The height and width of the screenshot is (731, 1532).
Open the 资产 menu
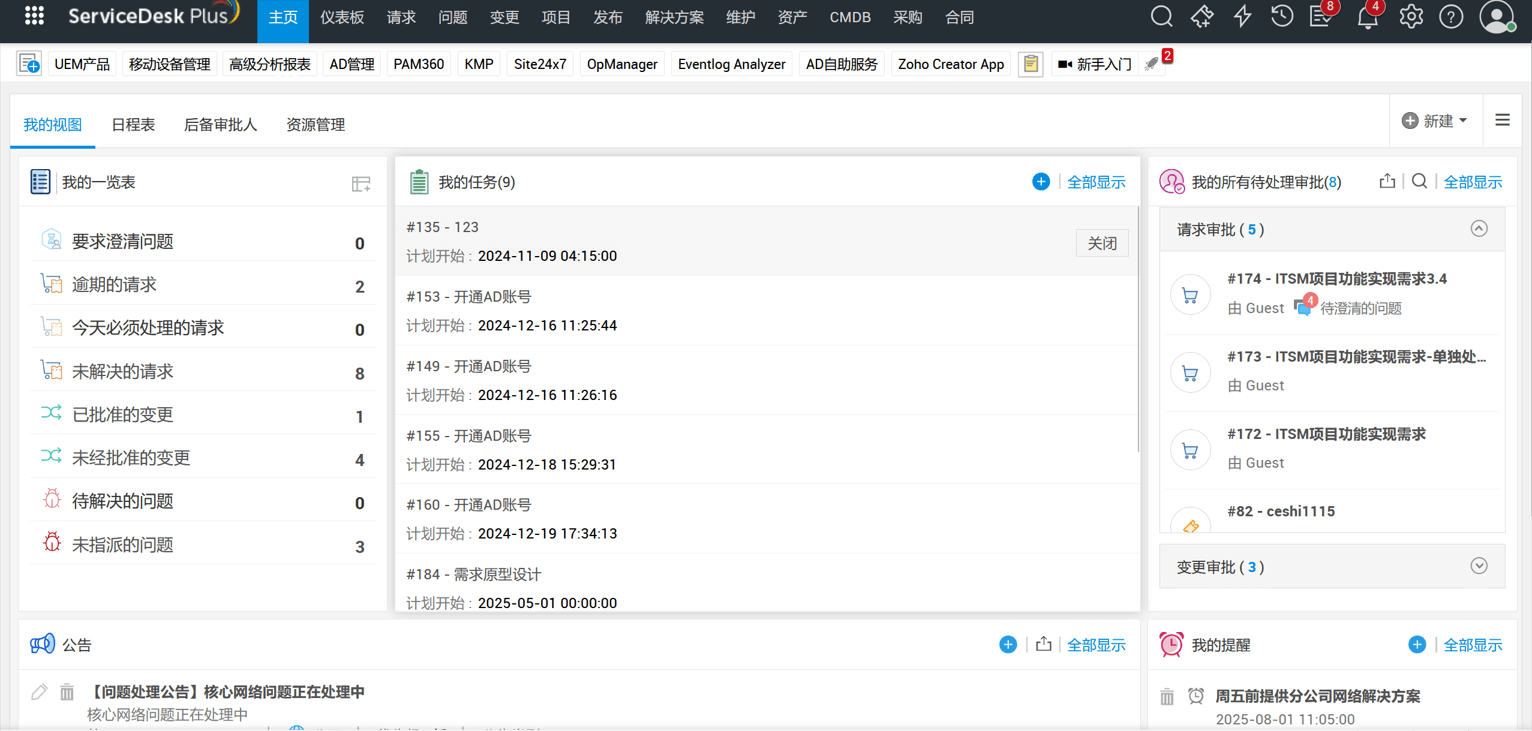(x=792, y=18)
